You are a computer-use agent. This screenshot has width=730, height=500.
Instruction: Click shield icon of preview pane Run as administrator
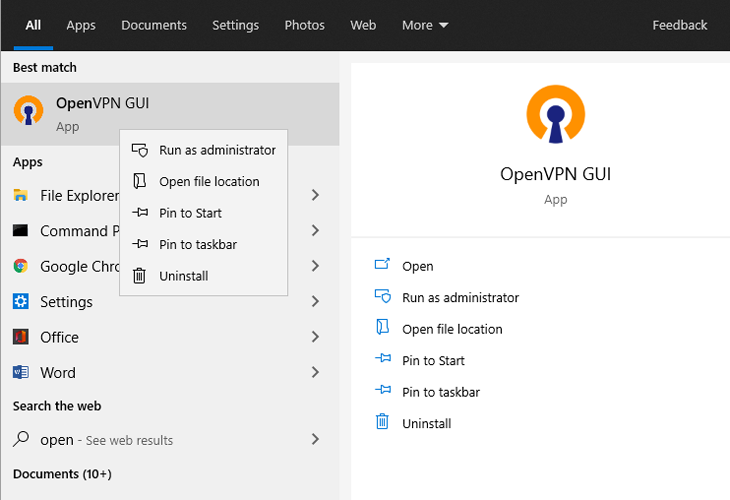(383, 296)
